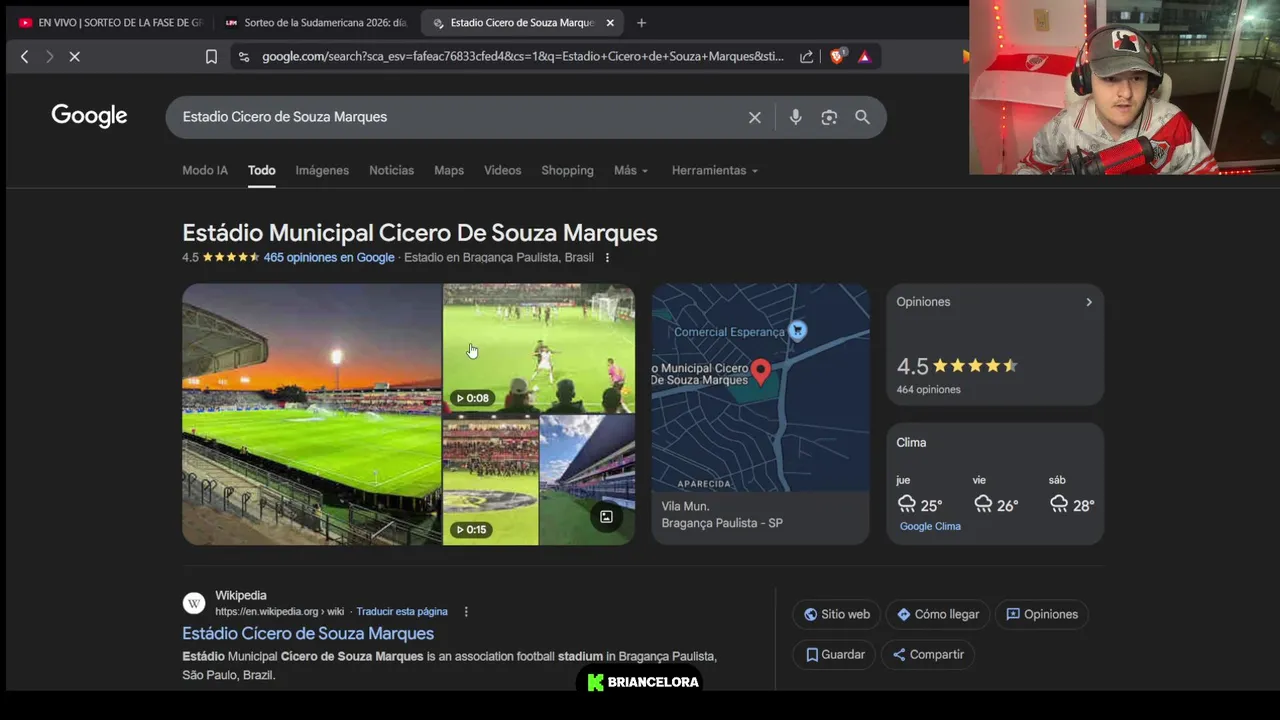Image resolution: width=1280 pixels, height=720 pixels.
Task: Open the stadium map preview
Action: pos(761,388)
